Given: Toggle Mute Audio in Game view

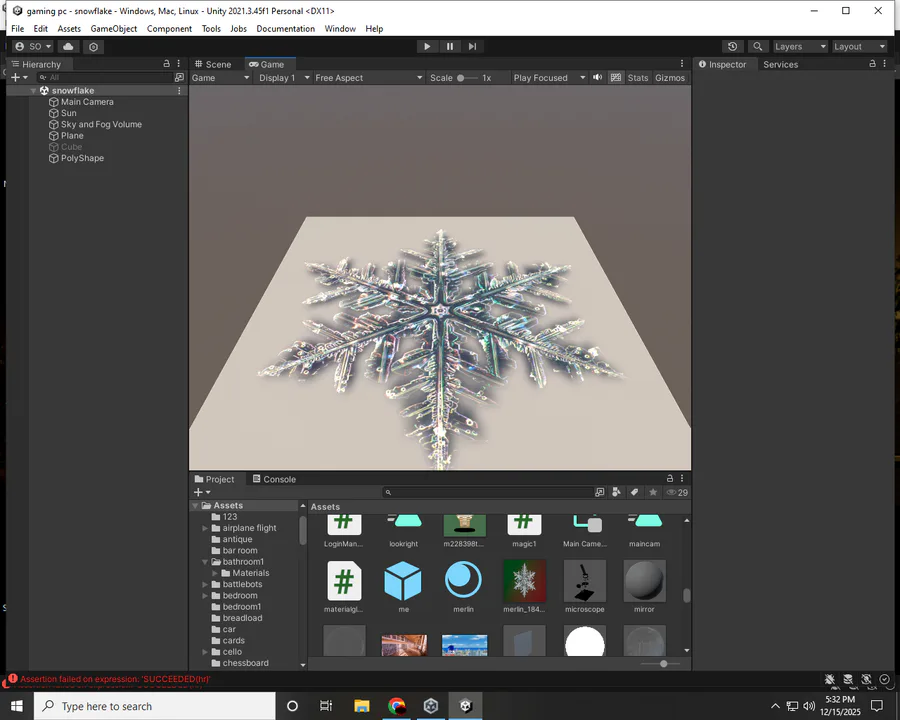Looking at the screenshot, I should point(598,78).
